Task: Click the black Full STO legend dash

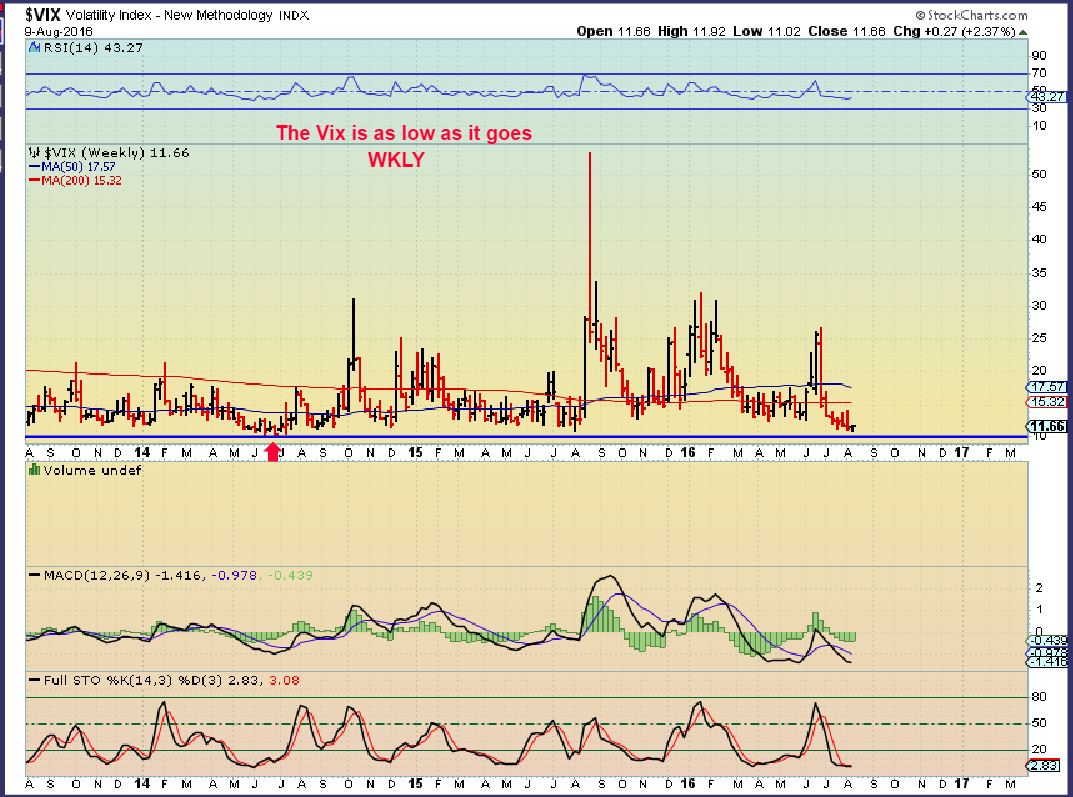Action: 35,681
